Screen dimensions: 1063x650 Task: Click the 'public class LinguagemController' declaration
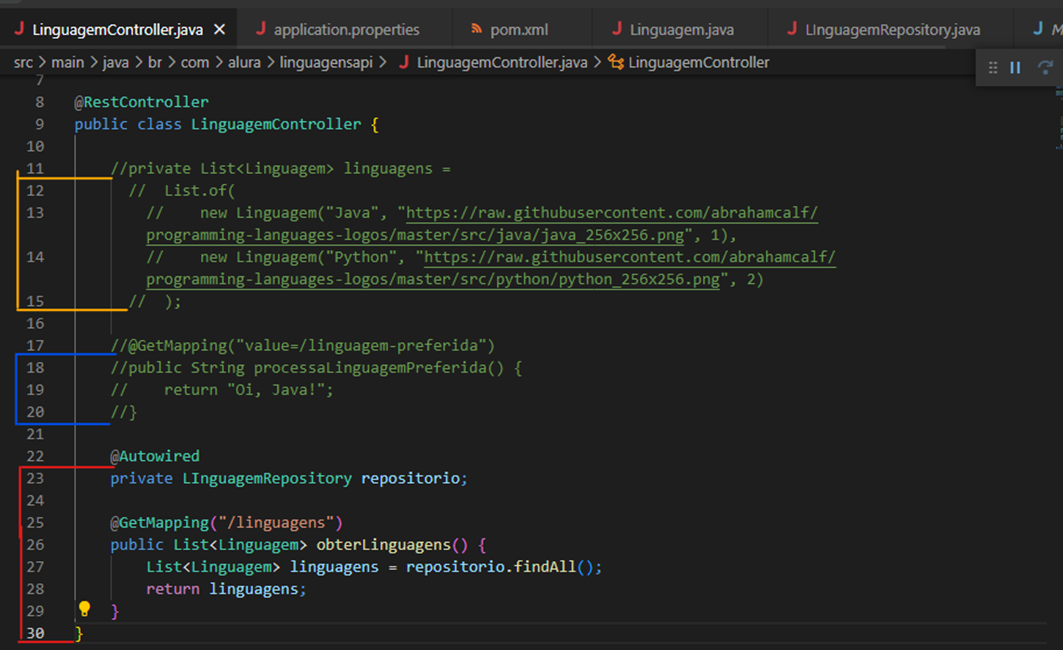218,125
